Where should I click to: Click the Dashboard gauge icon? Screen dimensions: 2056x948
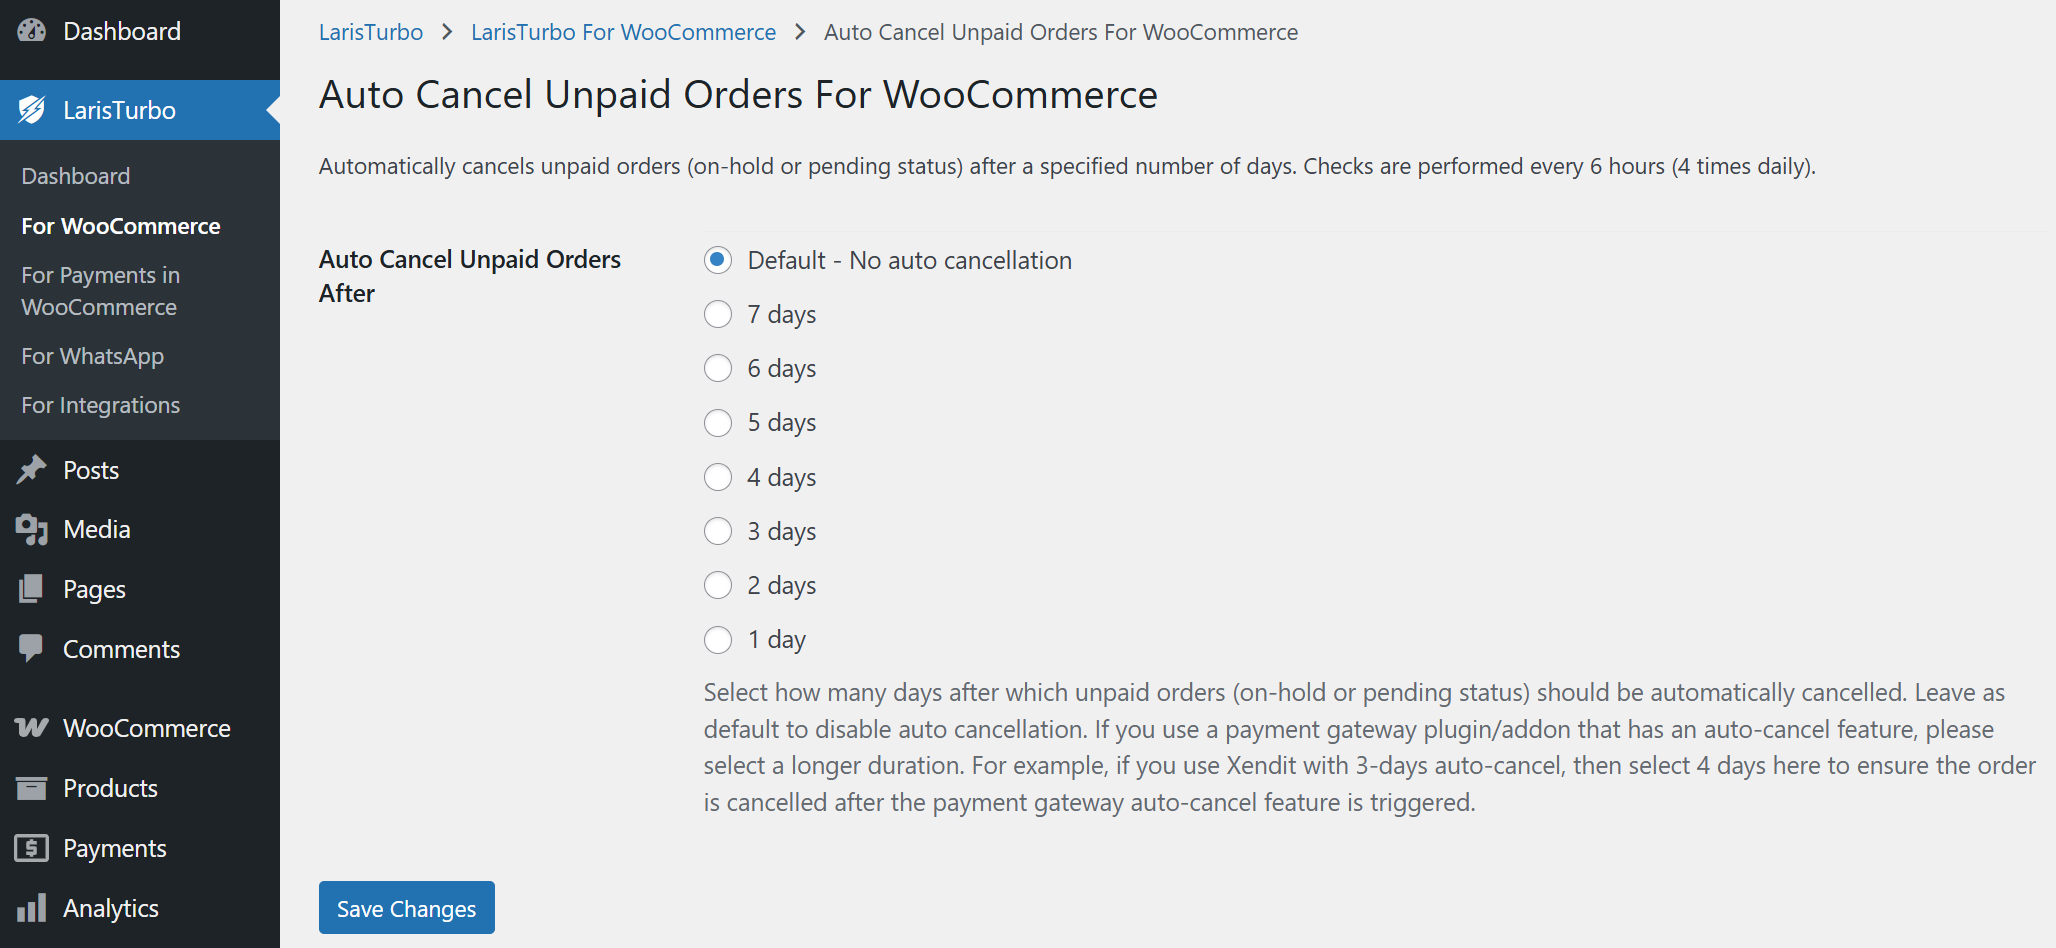coord(32,31)
